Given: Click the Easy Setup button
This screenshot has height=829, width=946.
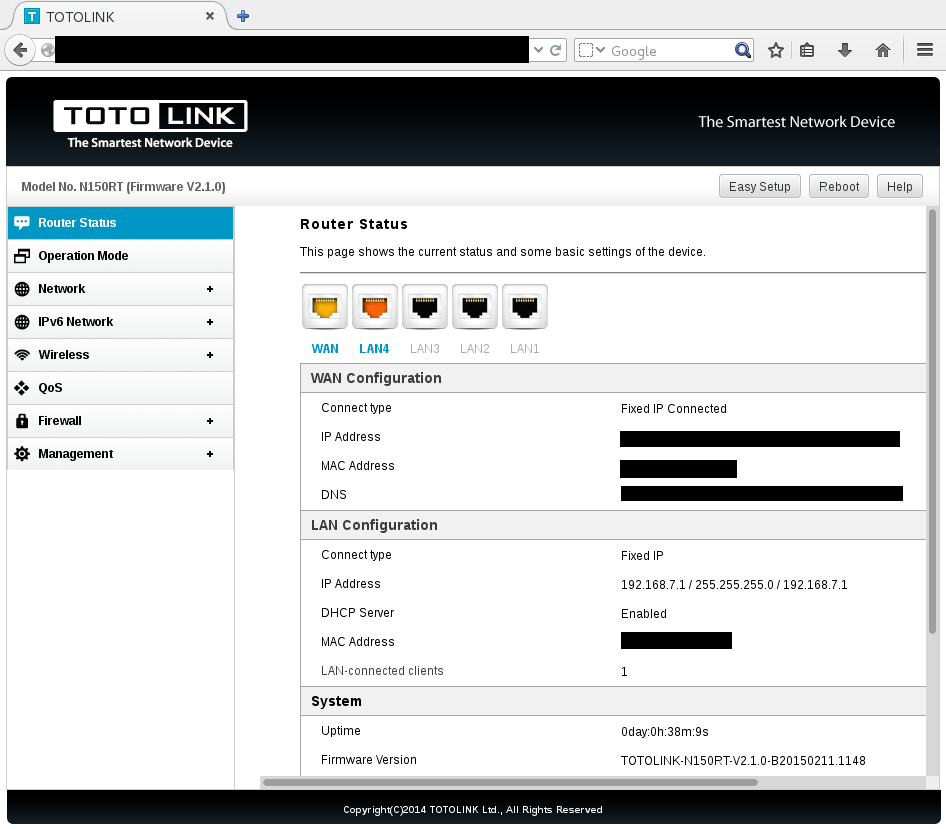Looking at the screenshot, I should pos(760,186).
